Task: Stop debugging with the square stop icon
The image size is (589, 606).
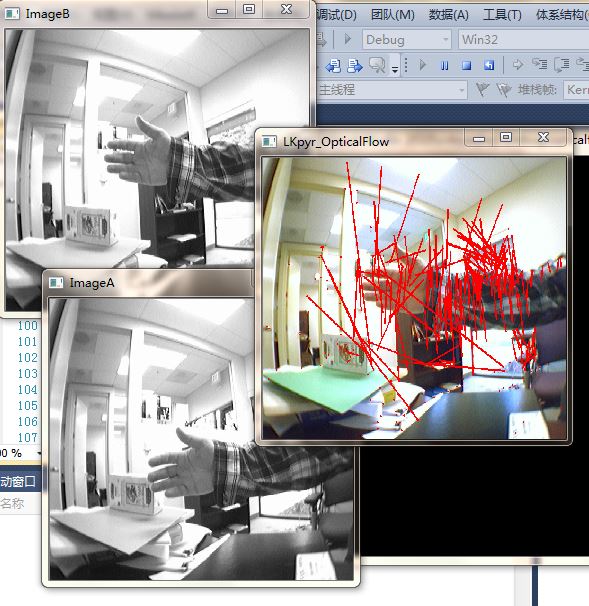Action: (x=466, y=65)
